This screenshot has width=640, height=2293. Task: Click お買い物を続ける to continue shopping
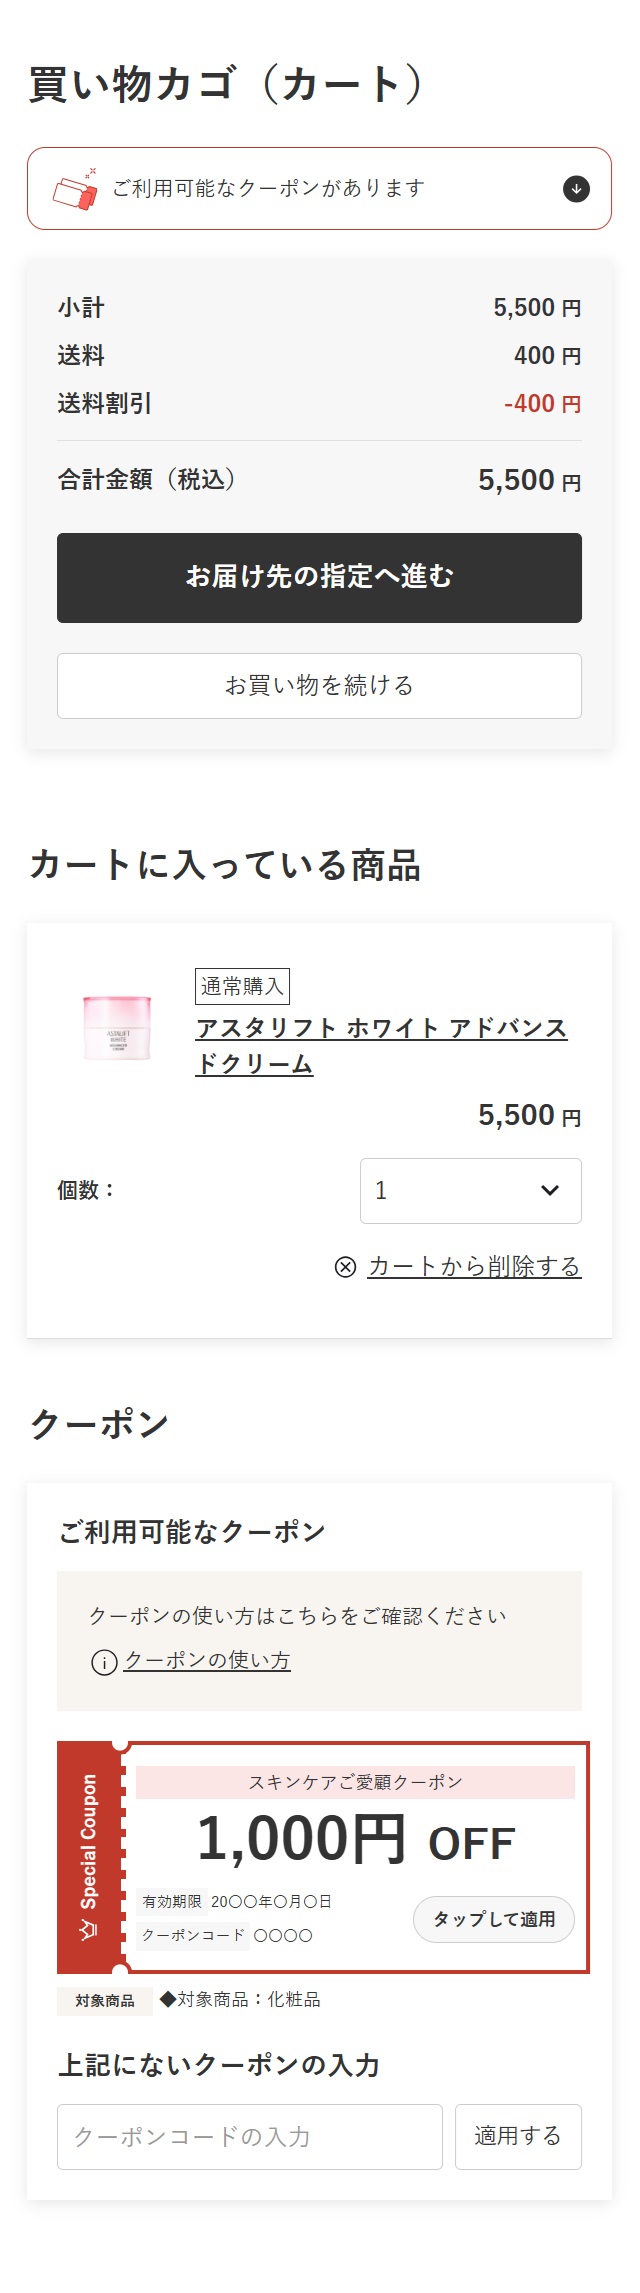[319, 686]
